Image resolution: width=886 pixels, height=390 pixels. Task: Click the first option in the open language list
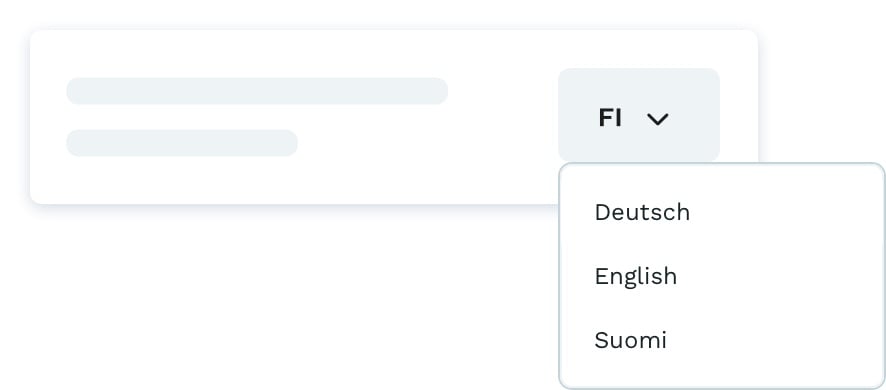coord(642,213)
